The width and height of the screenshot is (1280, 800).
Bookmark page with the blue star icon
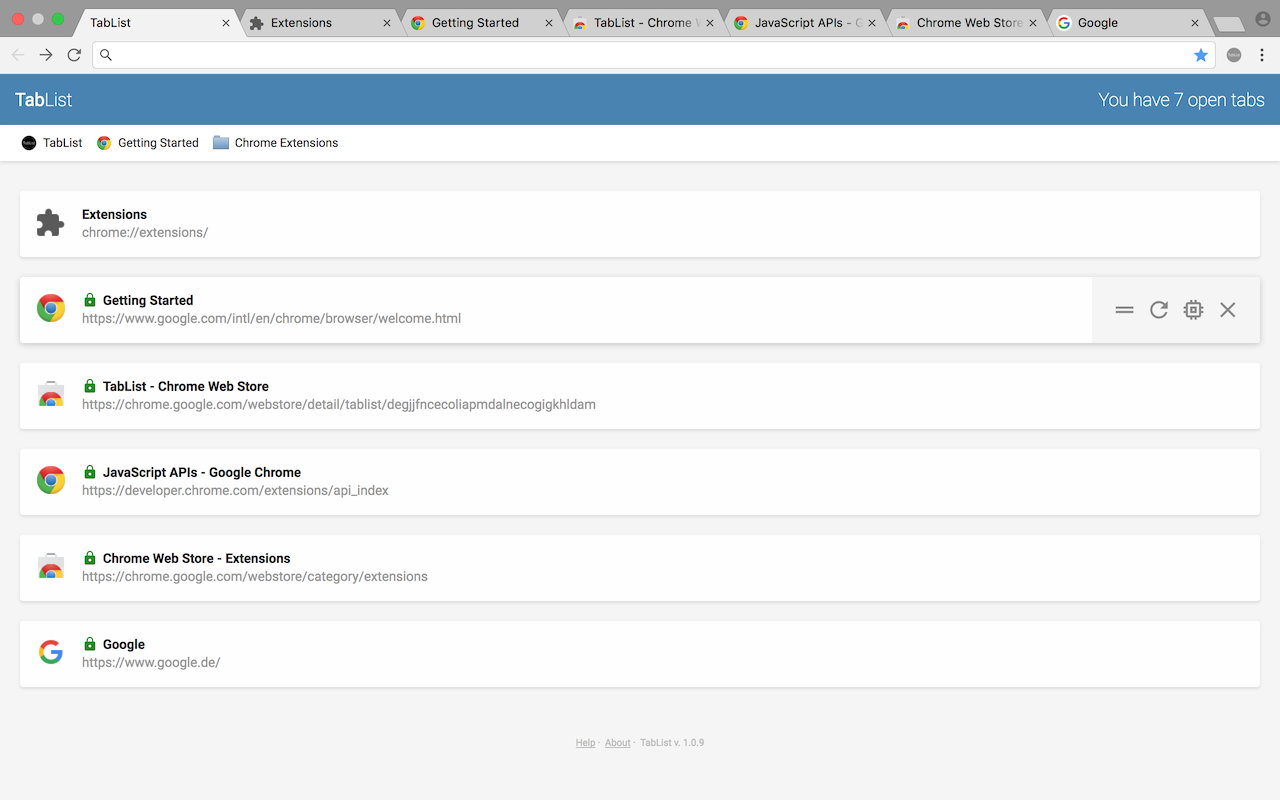pyautogui.click(x=1201, y=55)
